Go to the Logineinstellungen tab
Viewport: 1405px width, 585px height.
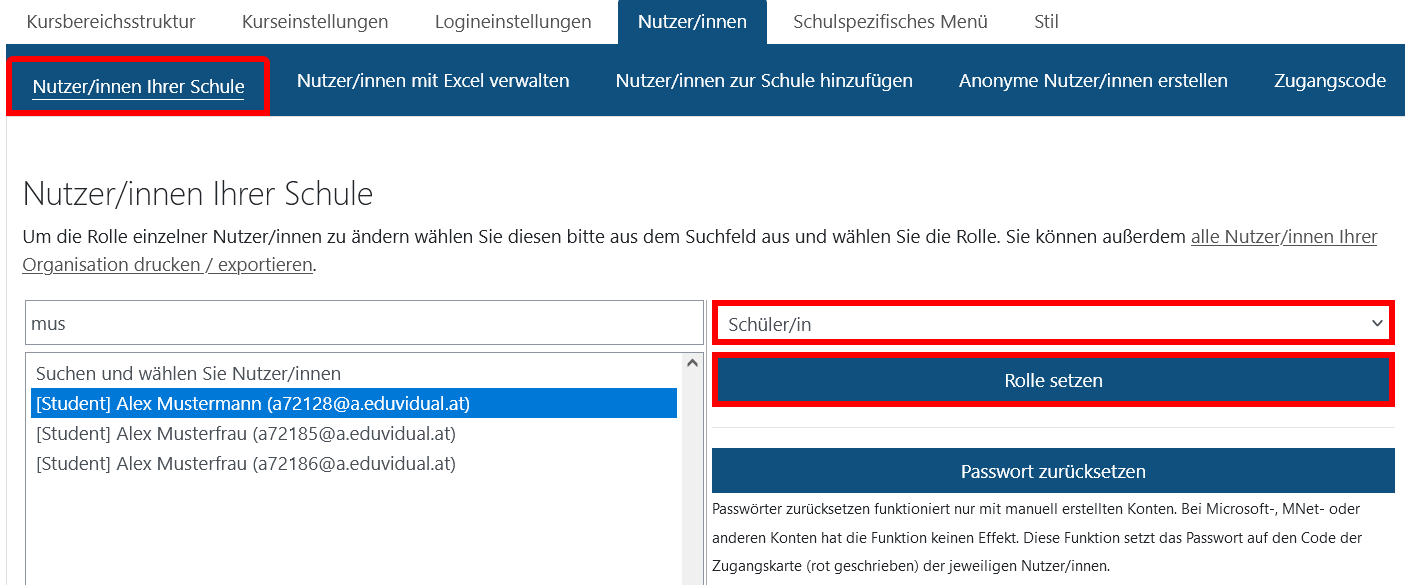513,22
